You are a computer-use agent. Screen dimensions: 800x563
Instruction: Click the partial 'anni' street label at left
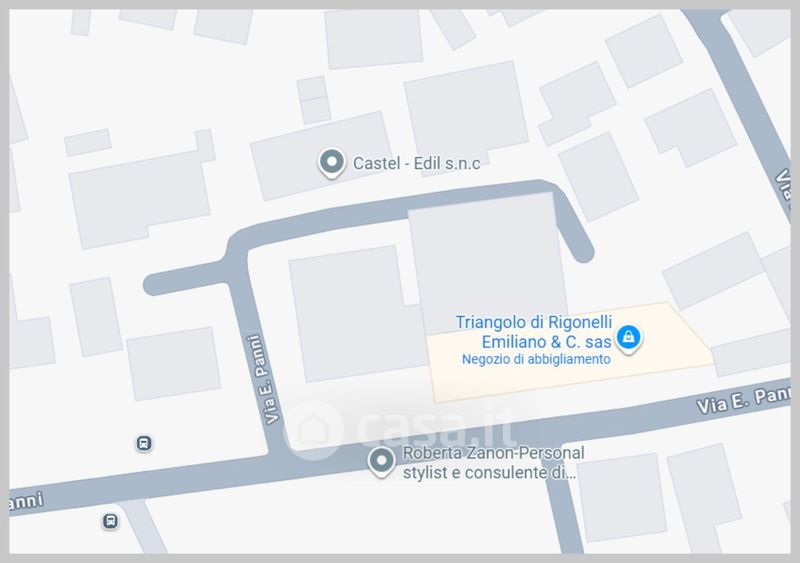(26, 502)
